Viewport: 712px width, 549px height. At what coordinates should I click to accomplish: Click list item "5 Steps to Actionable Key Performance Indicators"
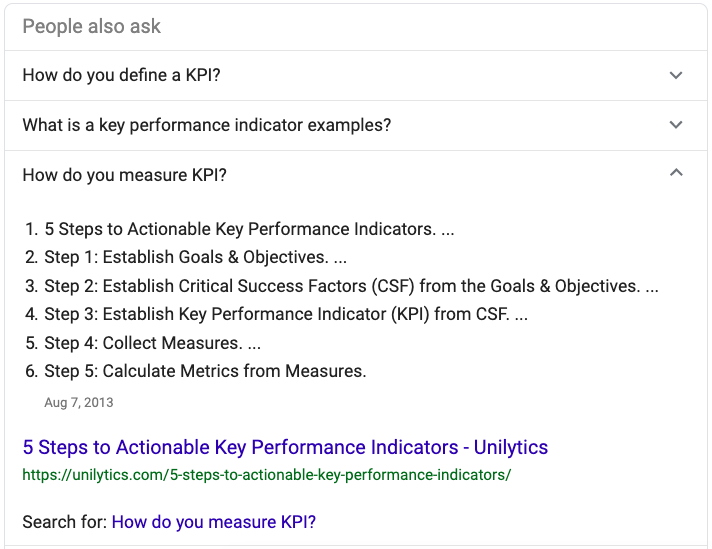[240, 229]
